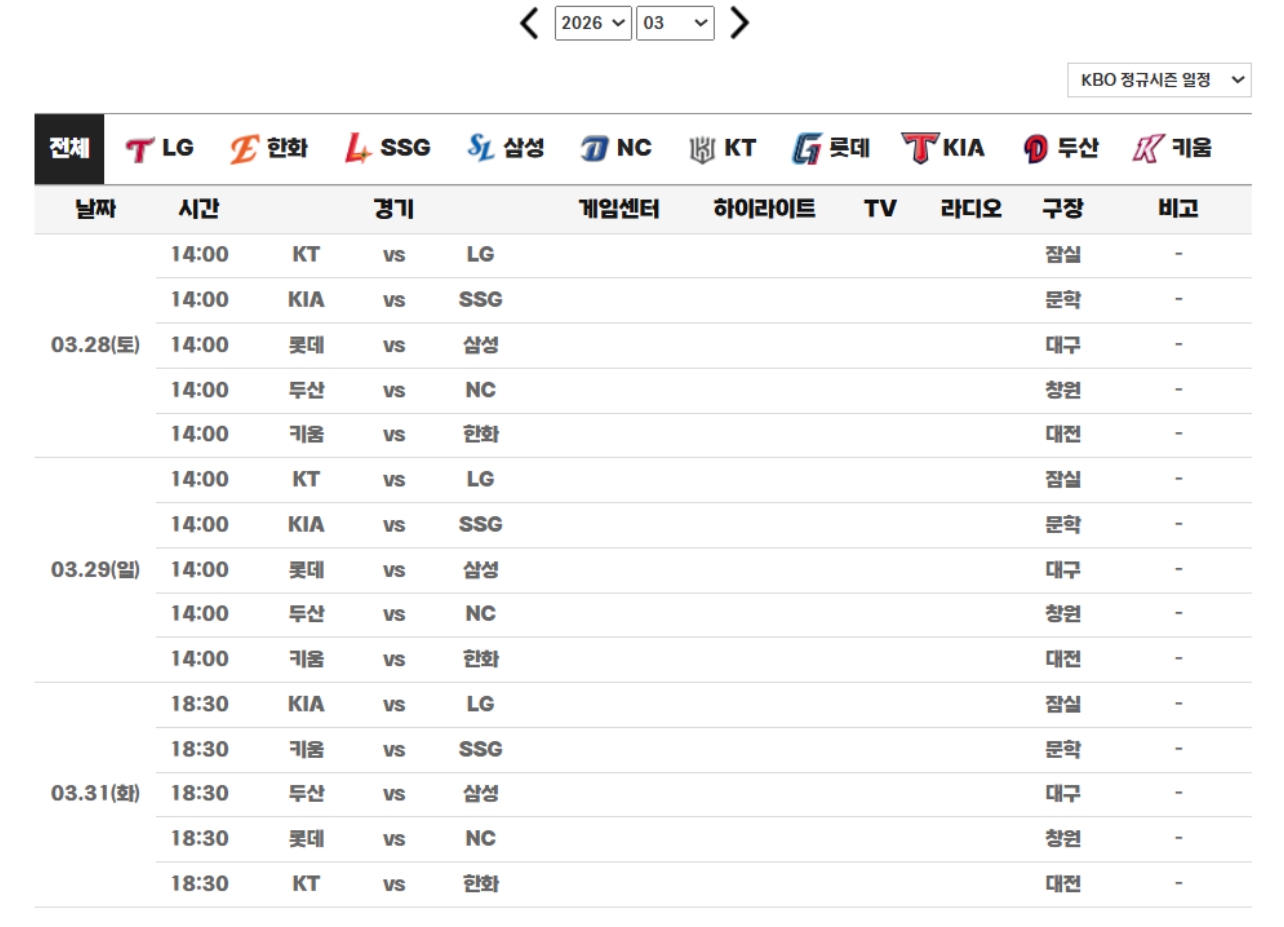Open the 03 month dropdown
This screenshot has width=1284, height=927.
click(675, 23)
